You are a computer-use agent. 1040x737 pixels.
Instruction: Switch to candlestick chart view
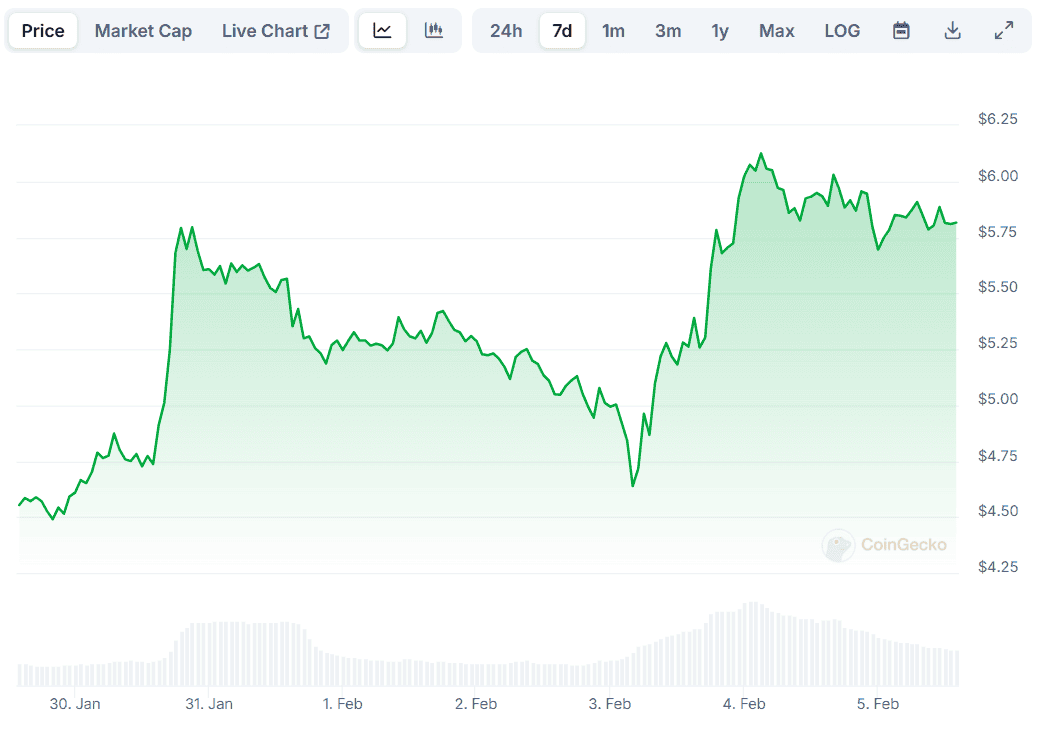(434, 31)
